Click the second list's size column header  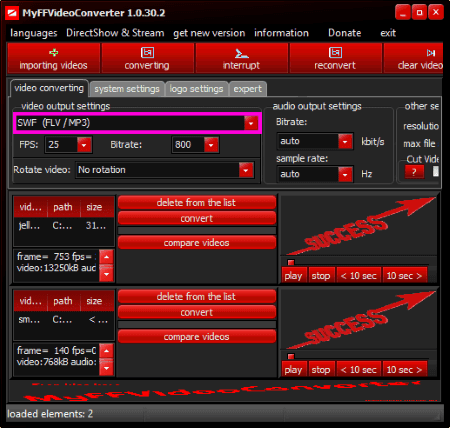97,301
